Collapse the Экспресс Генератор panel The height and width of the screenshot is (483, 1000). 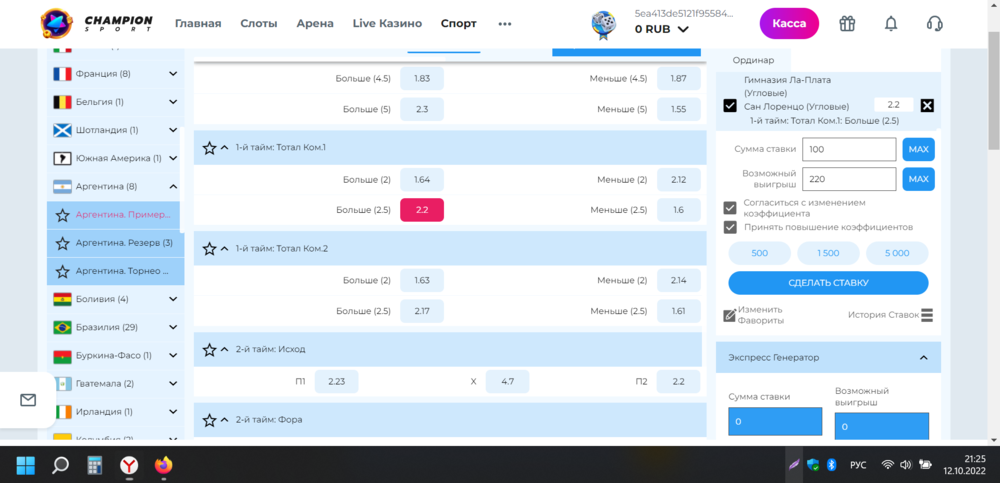(x=923, y=358)
